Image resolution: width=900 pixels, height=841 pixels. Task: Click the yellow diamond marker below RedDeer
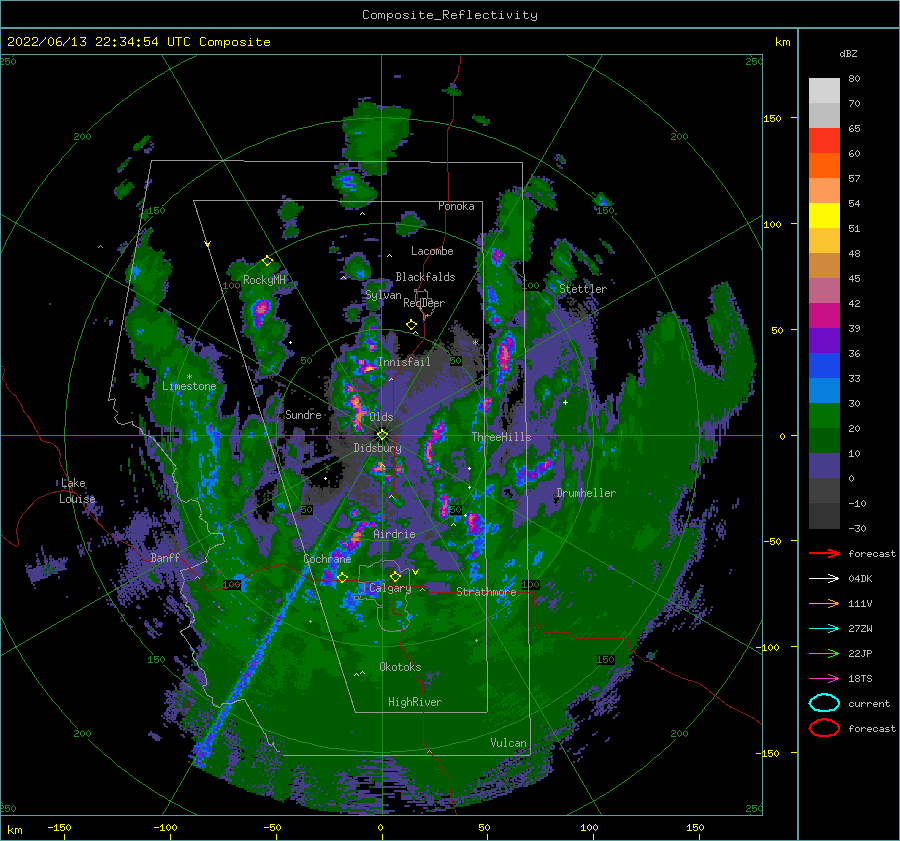tap(411, 325)
